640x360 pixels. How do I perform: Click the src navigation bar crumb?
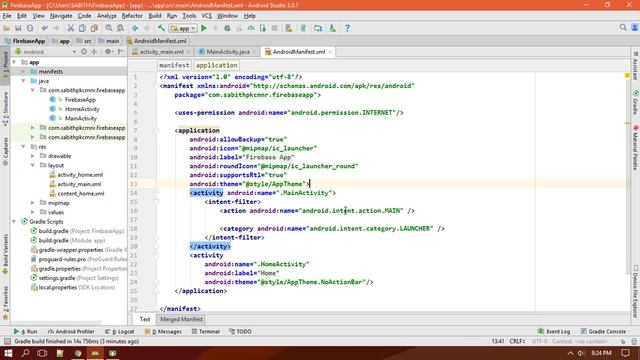point(84,41)
